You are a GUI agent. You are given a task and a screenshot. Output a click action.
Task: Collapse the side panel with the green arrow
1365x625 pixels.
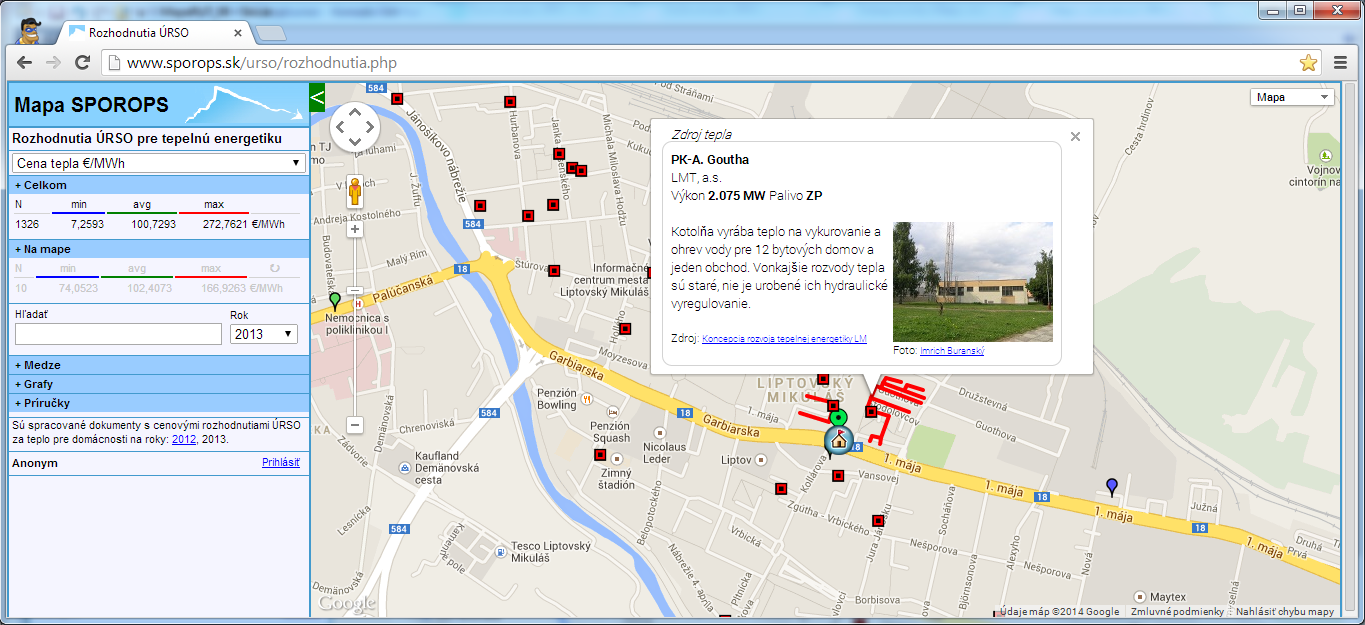coord(318,97)
